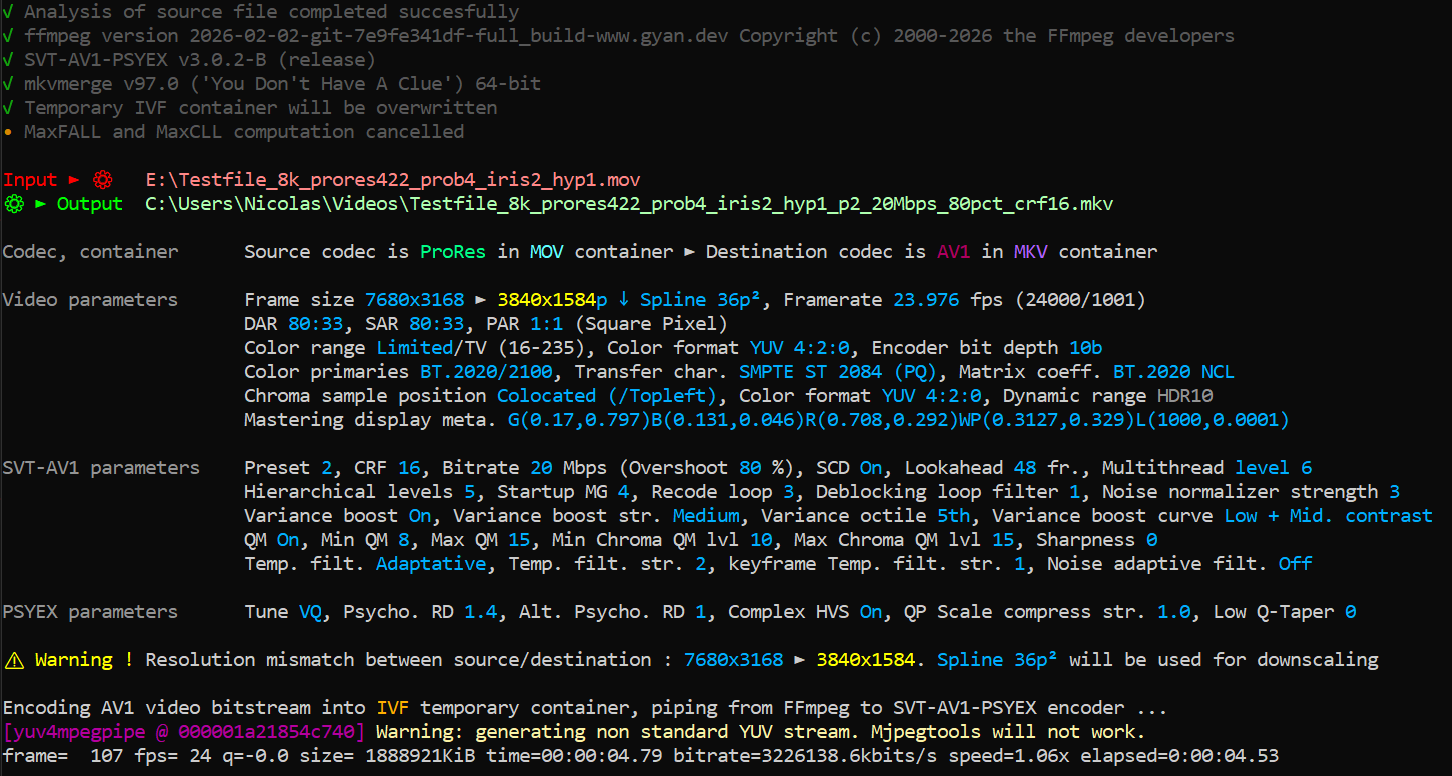1452x776 pixels.
Task: Click the SCD 'On' value
Action: point(871,468)
